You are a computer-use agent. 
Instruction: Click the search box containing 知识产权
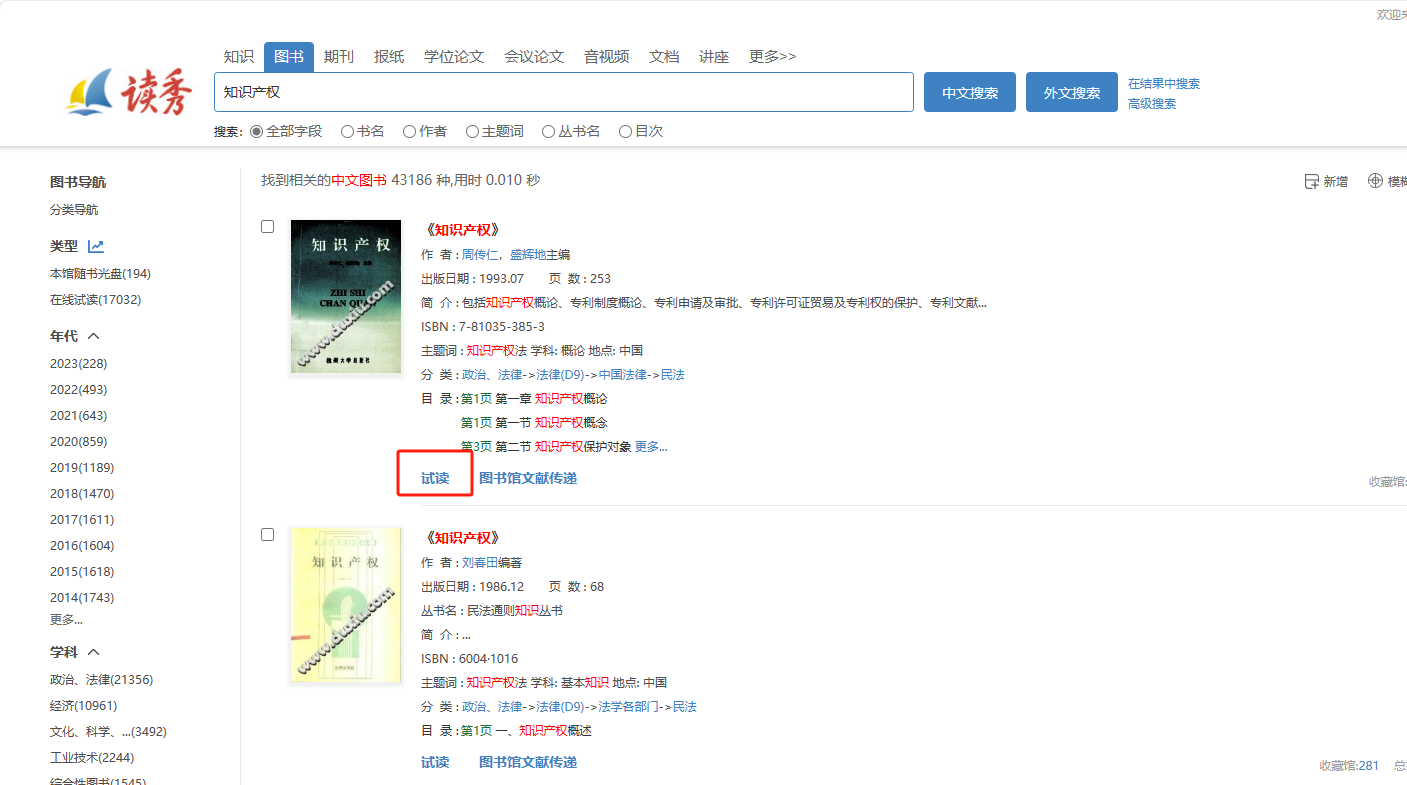coord(563,92)
